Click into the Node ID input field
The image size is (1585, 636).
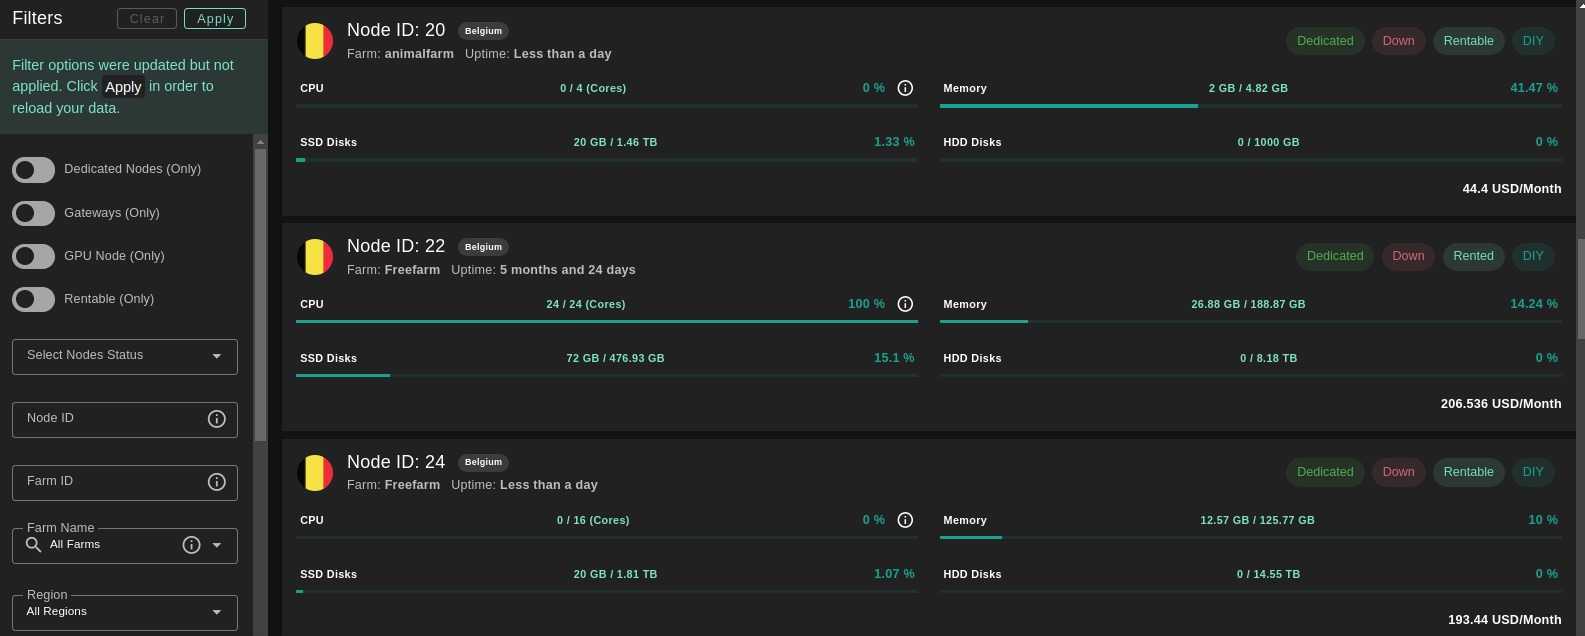110,419
